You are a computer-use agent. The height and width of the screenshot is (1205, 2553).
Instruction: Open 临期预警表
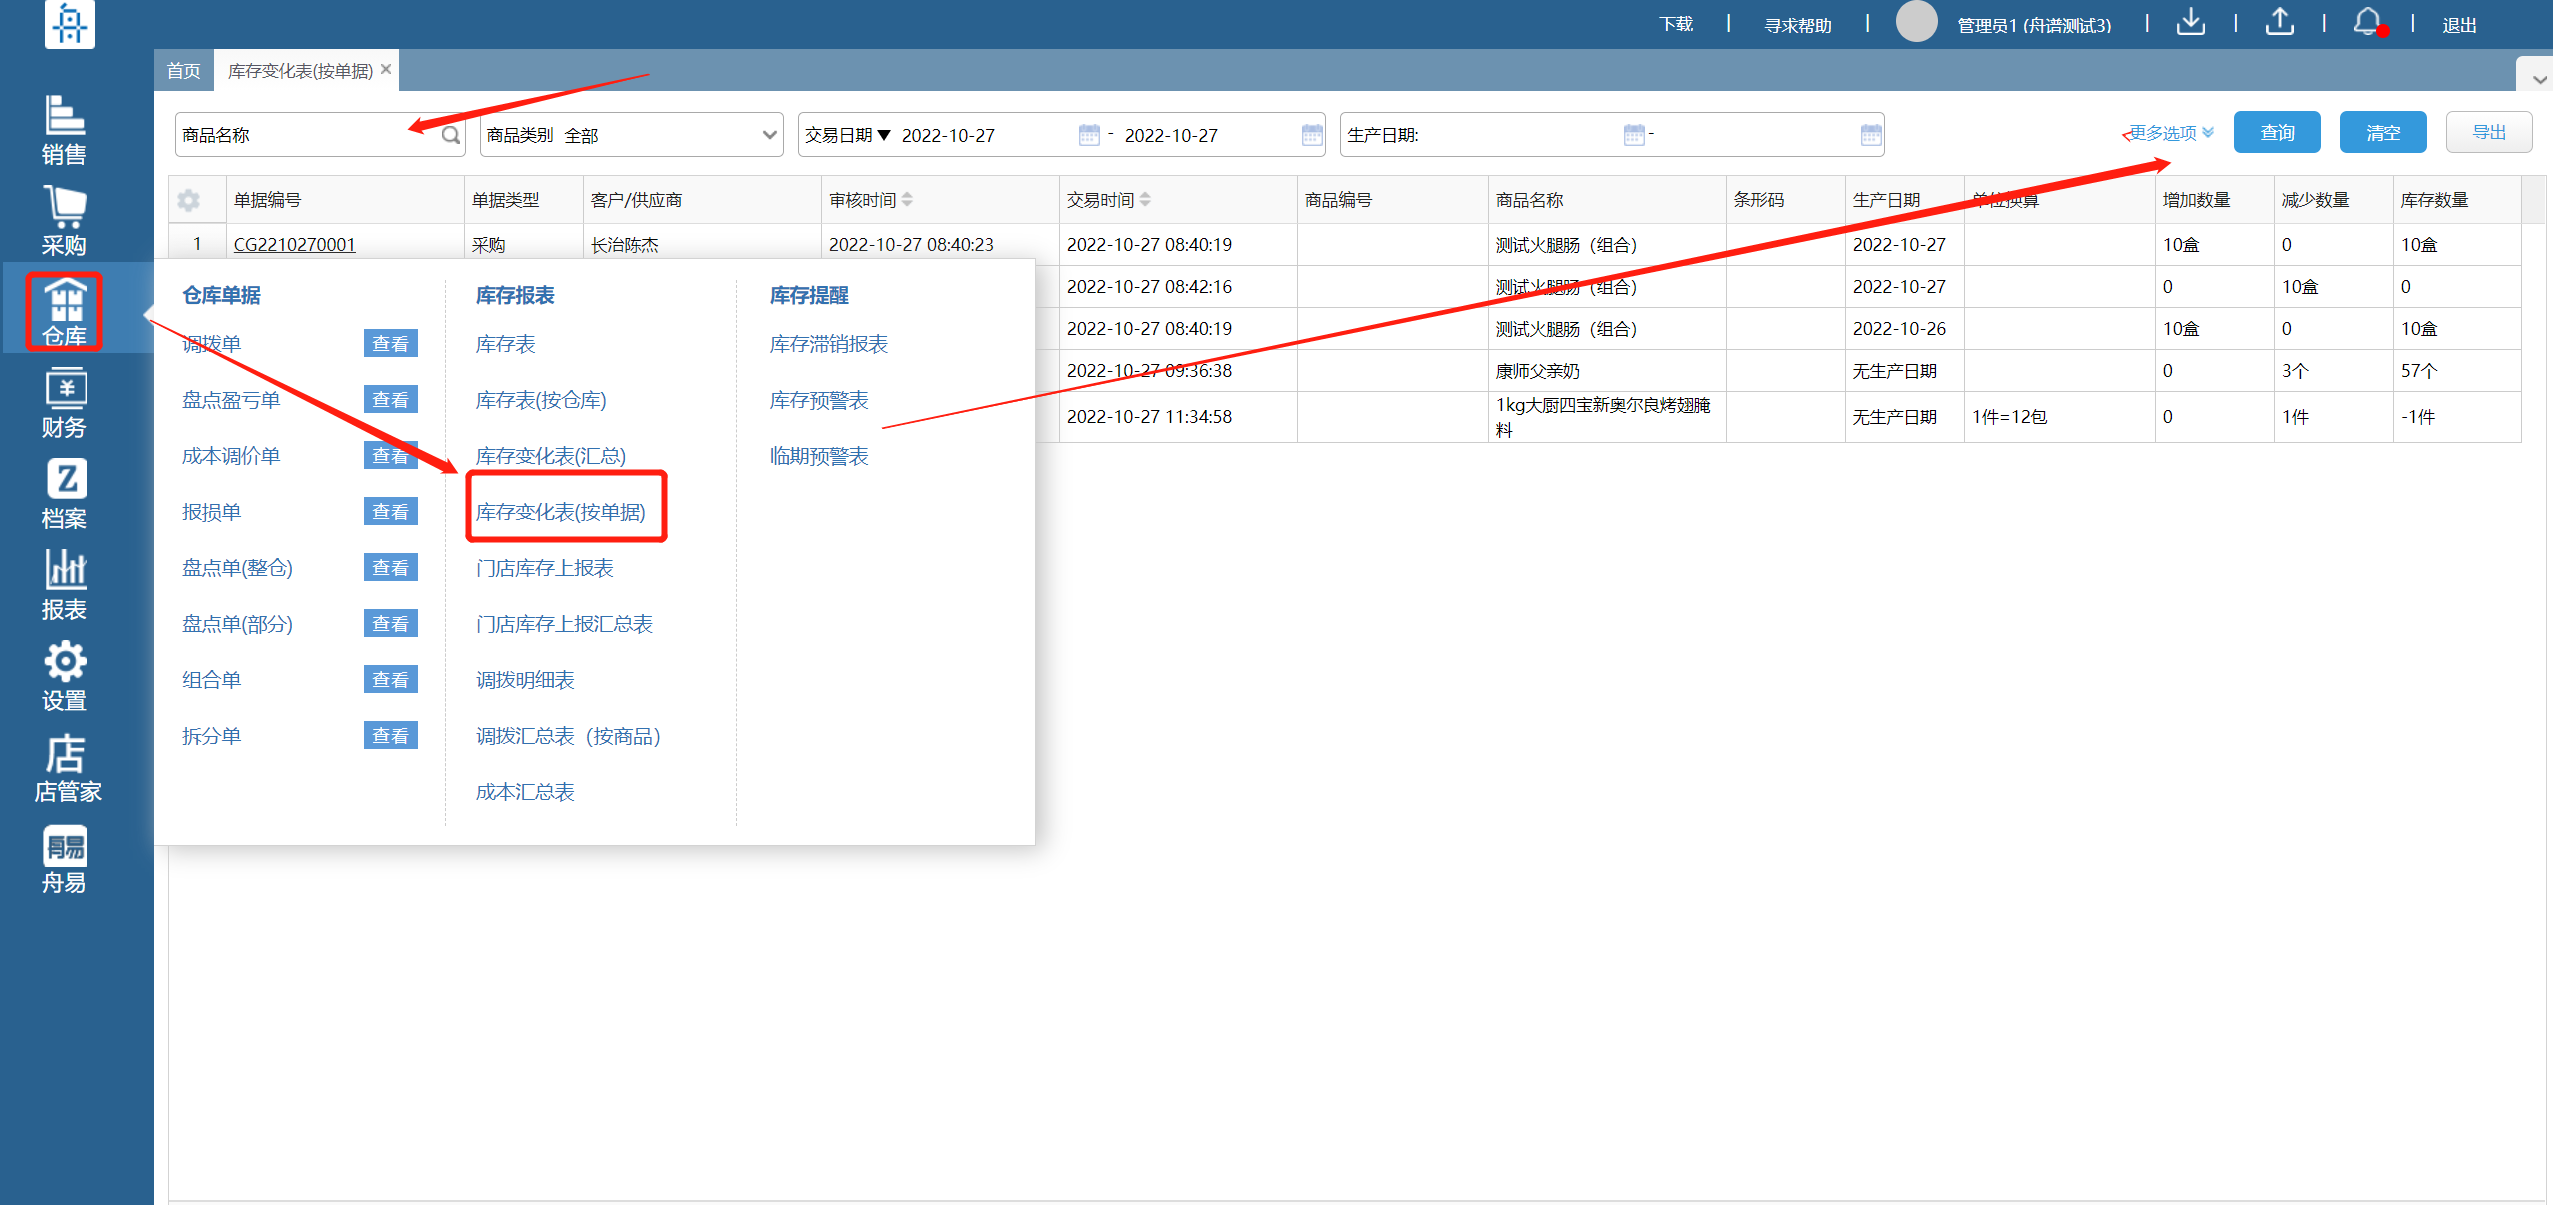[x=819, y=456]
